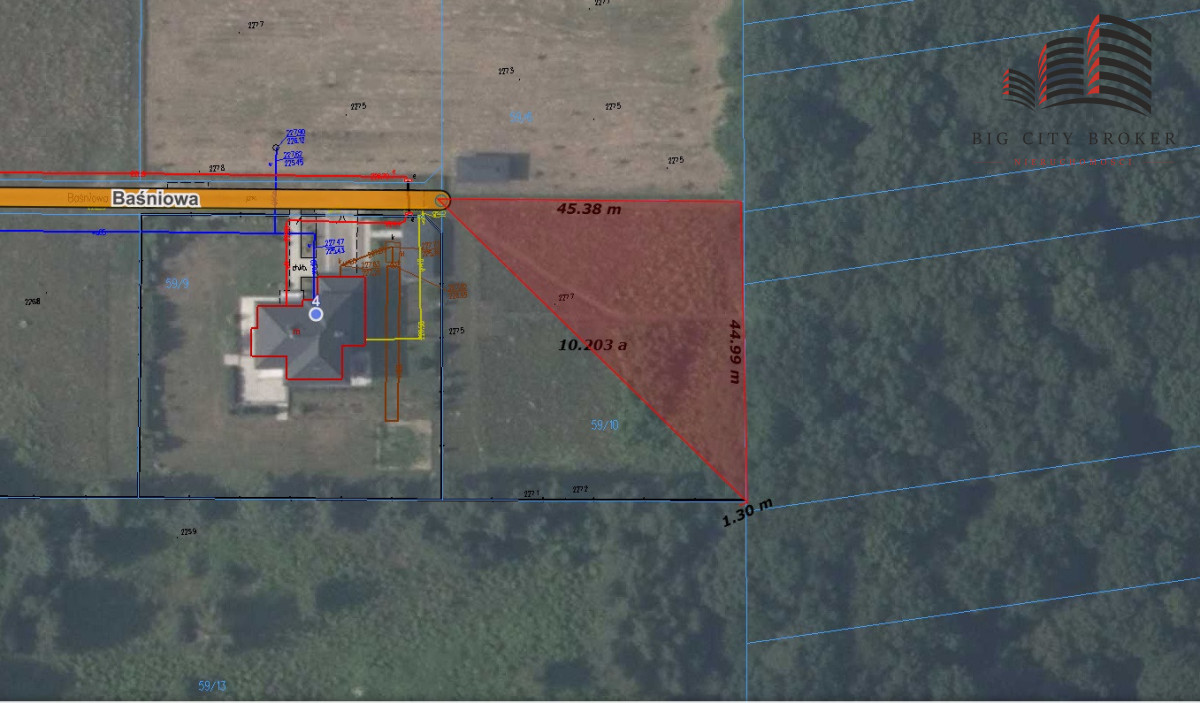Viewport: 1200px width, 703px height.
Task: Click the bottom-right corner vertex of the red triangle
Action: coord(745,498)
